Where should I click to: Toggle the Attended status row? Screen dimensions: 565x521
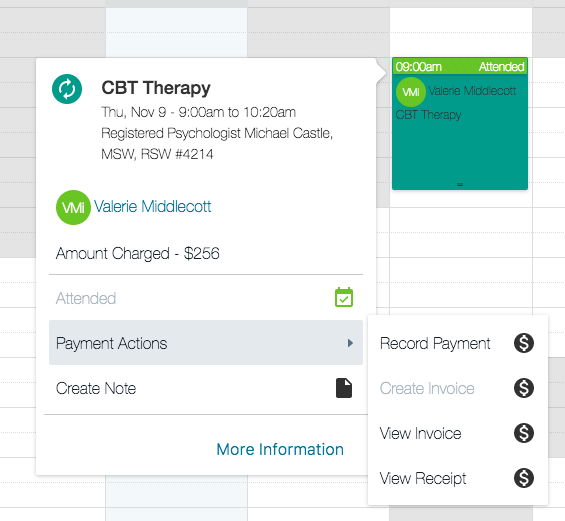click(x=206, y=298)
